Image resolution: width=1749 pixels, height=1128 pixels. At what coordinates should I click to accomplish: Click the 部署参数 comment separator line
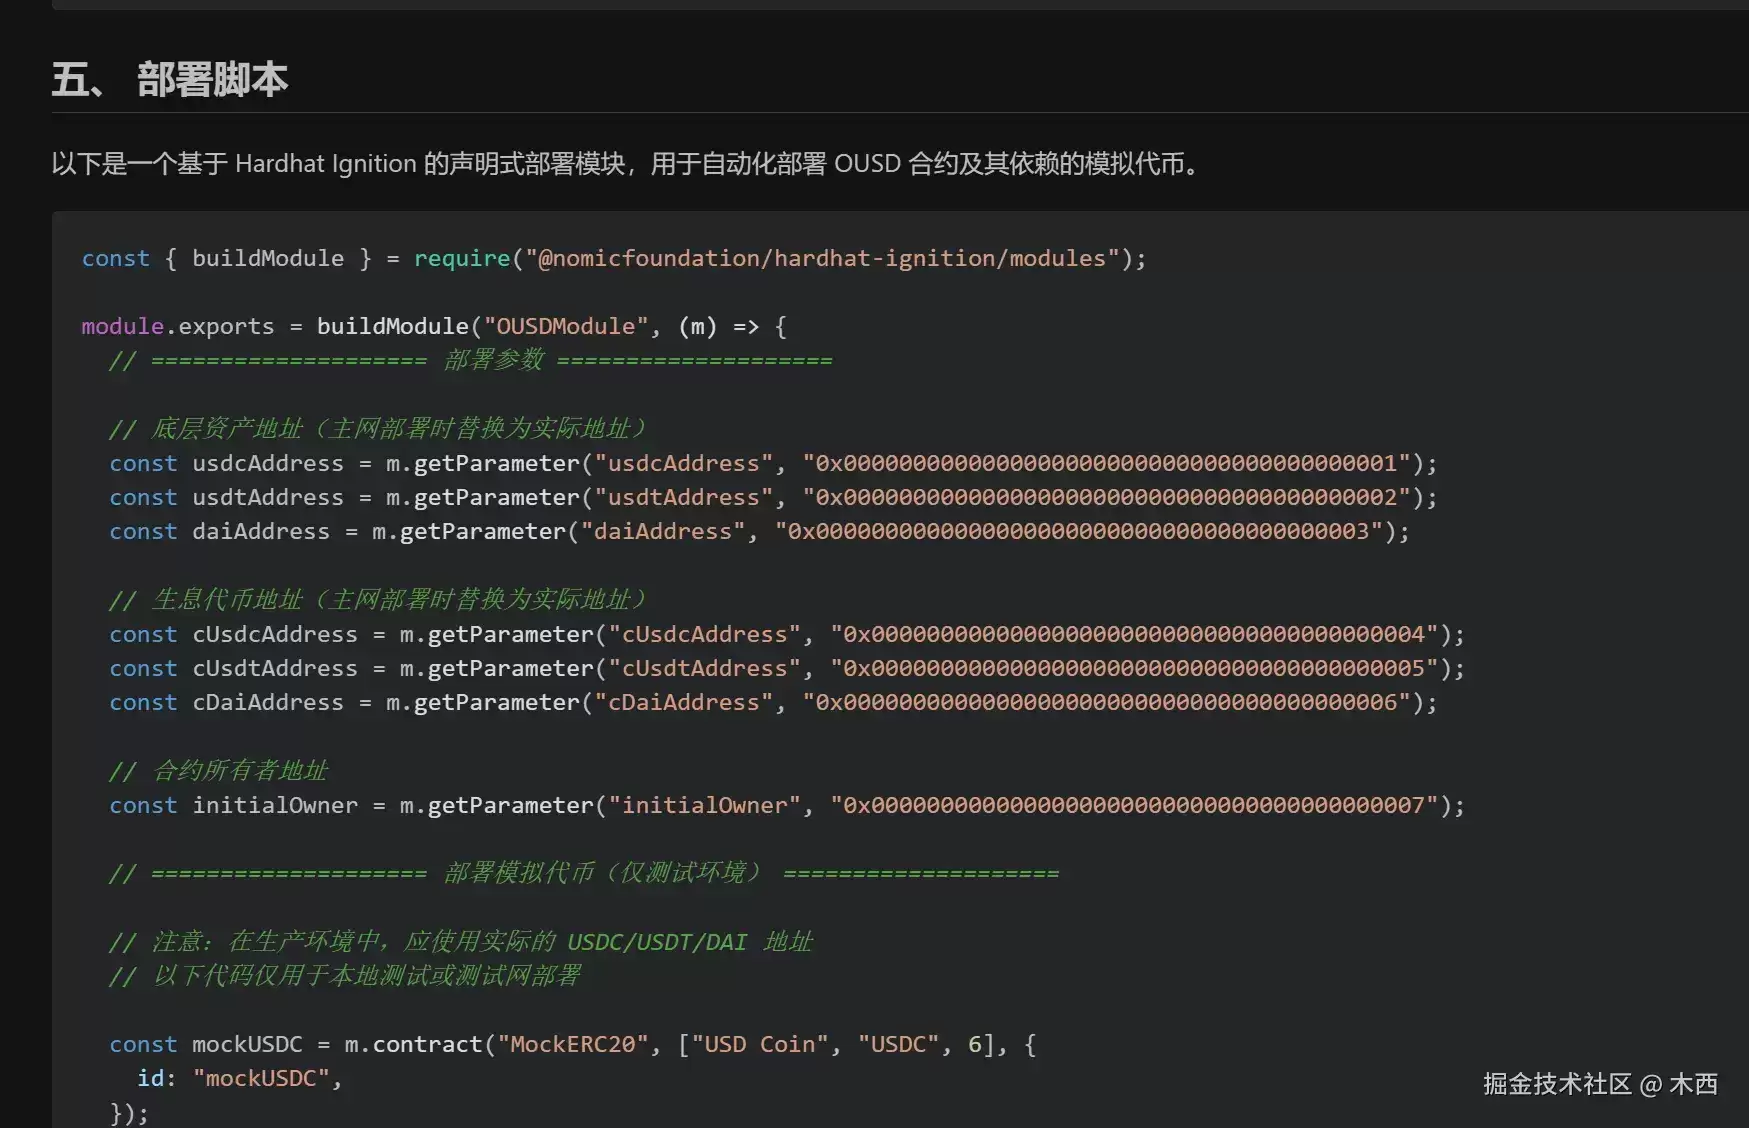coord(471,360)
